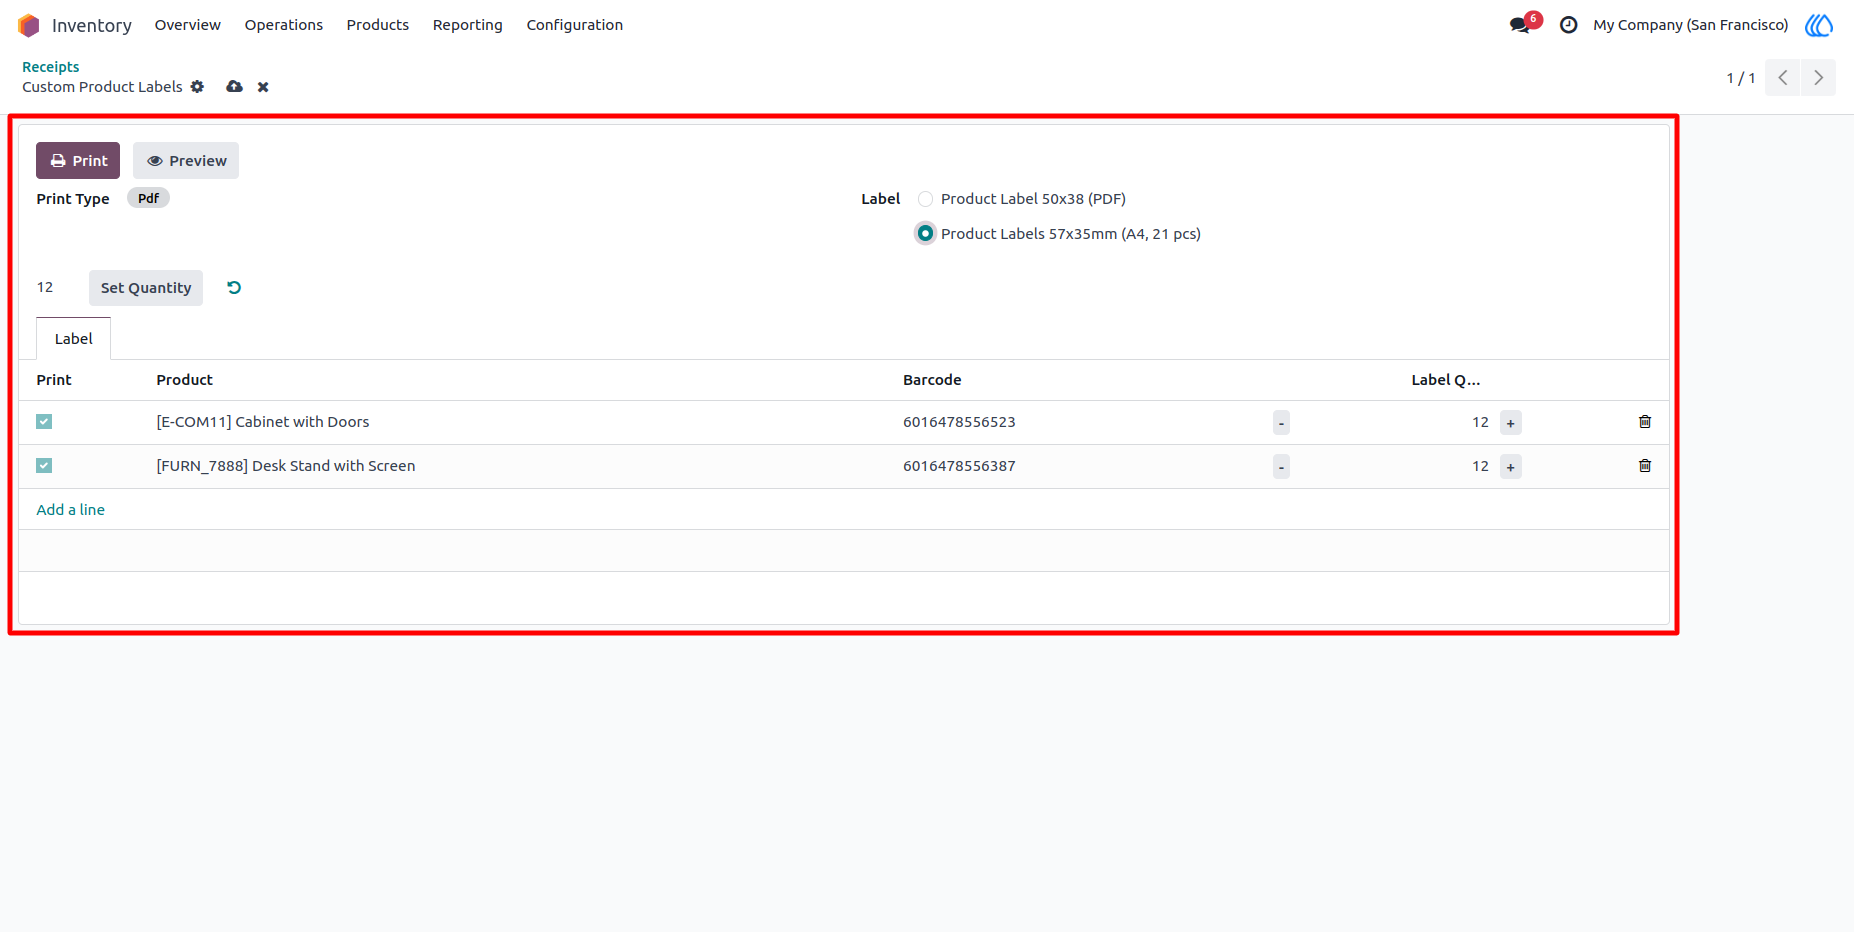Image resolution: width=1854 pixels, height=932 pixels.
Task: Open the Configuration menu
Action: pyautogui.click(x=575, y=25)
